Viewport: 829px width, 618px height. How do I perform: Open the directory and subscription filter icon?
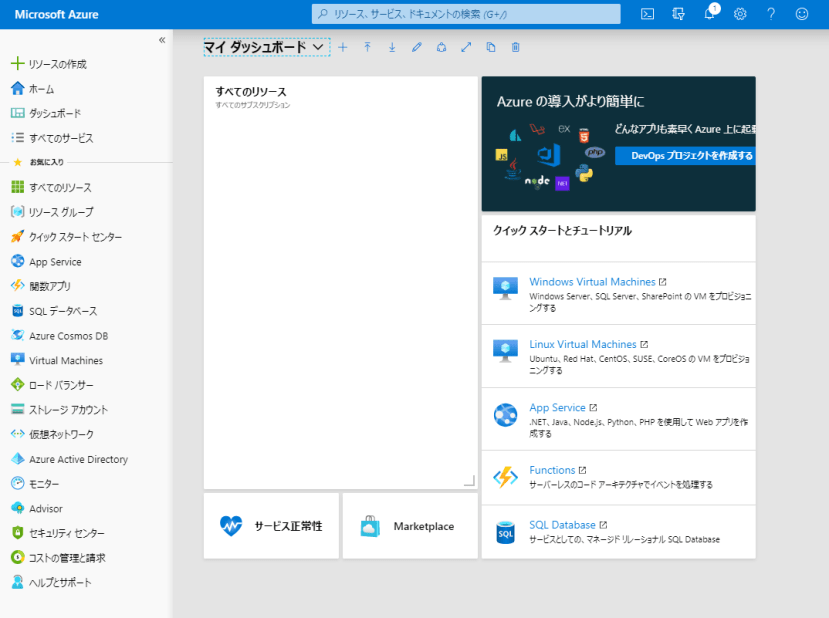(x=678, y=14)
